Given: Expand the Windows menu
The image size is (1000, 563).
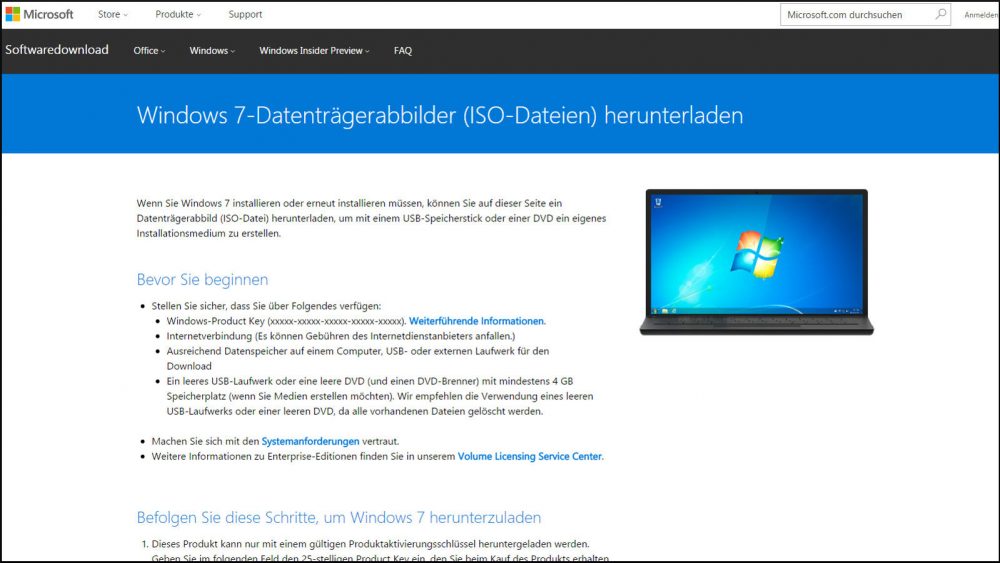Looking at the screenshot, I should point(212,50).
